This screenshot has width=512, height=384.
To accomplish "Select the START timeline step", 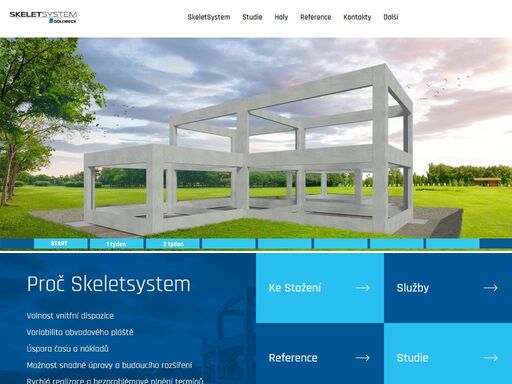I will coord(60,244).
